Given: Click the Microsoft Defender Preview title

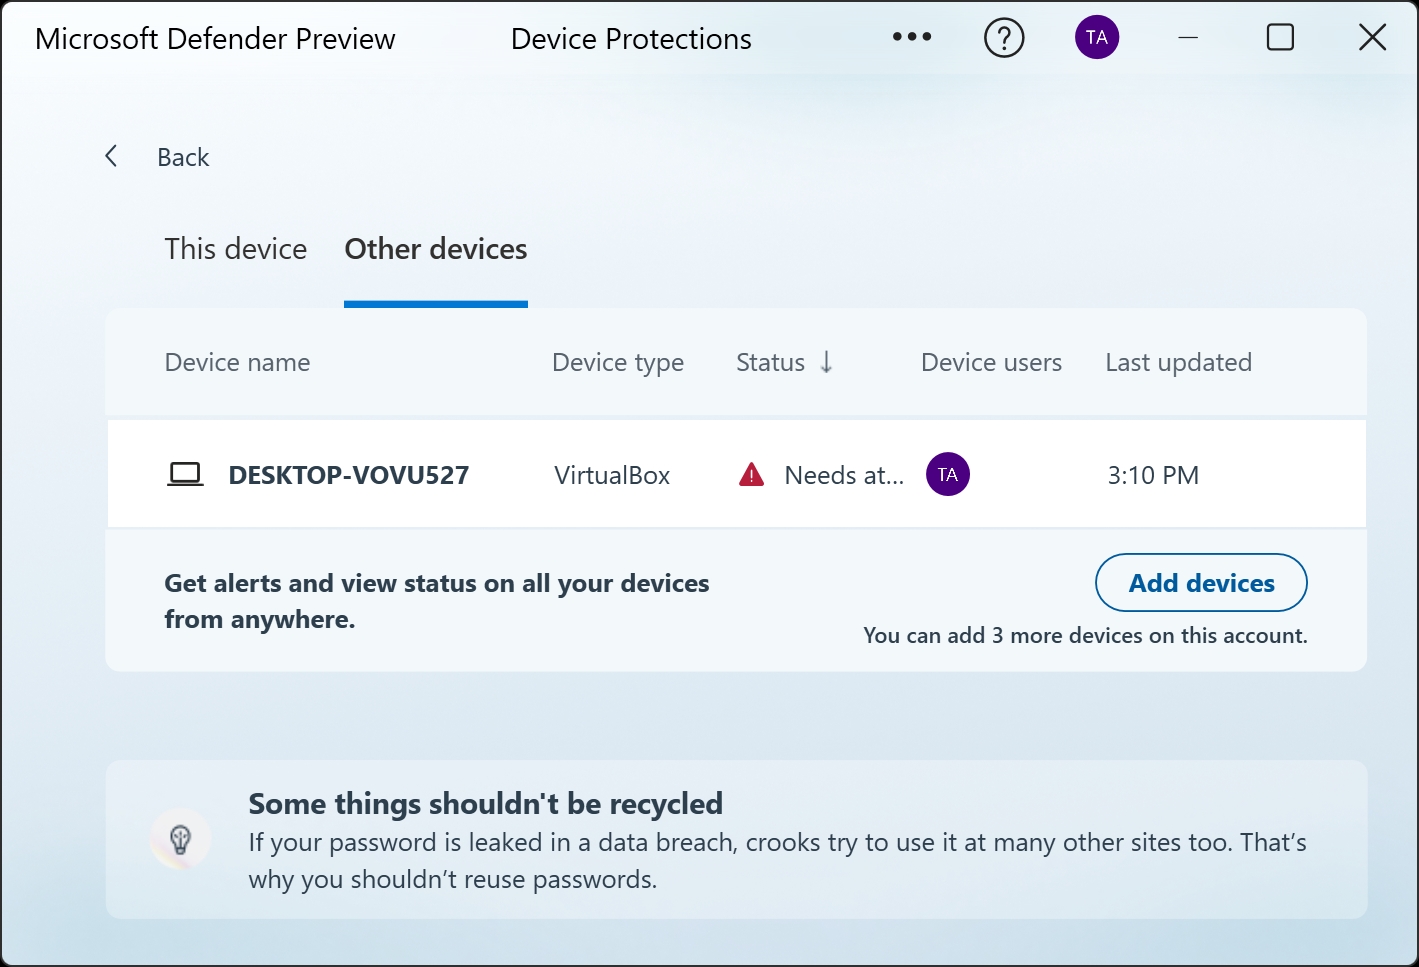Looking at the screenshot, I should 215,39.
